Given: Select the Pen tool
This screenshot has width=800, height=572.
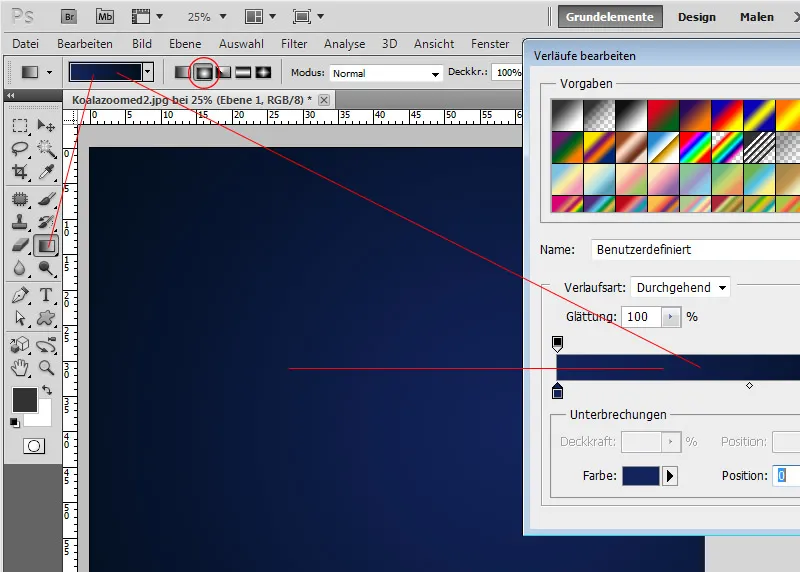Looking at the screenshot, I should point(20,295).
